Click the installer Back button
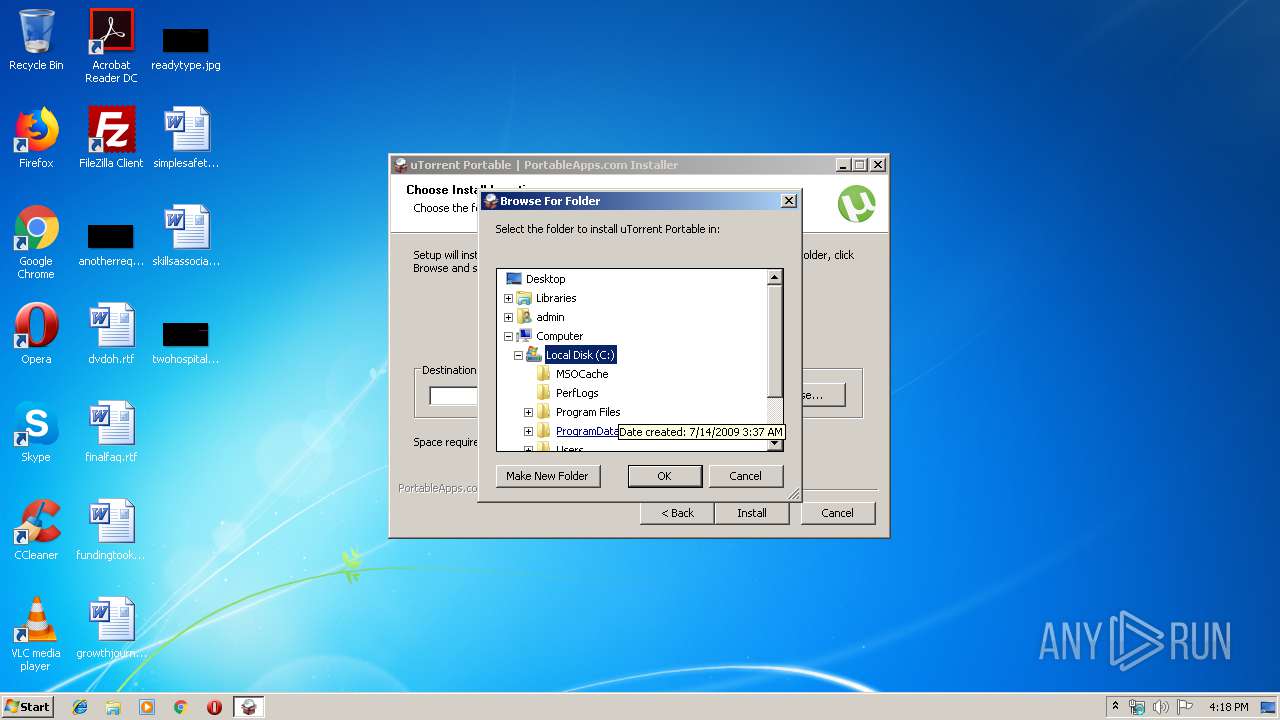This screenshot has width=1280, height=720. [677, 513]
